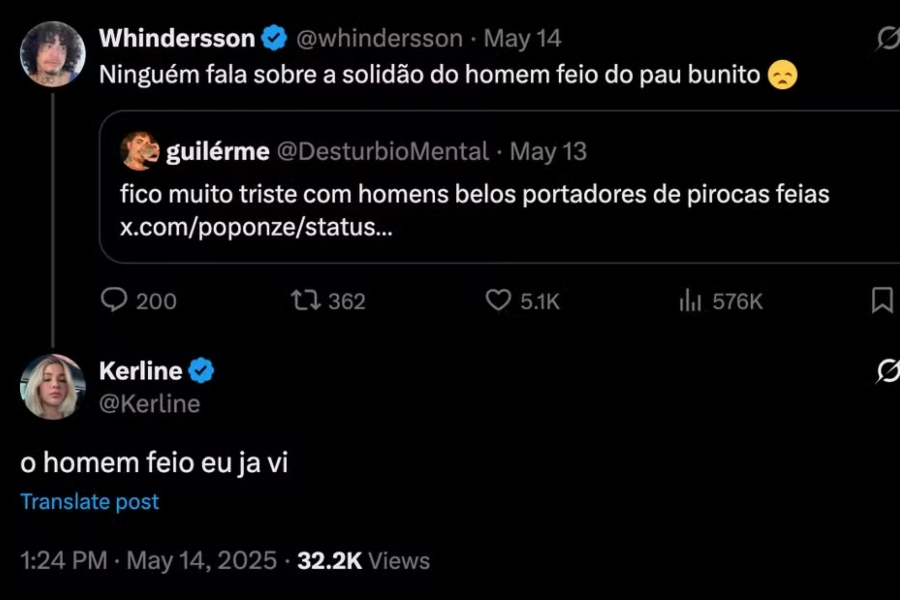Viewport: 900px width, 600px height.
Task: Click the Grok icon on Whindersson's tweet
Action: [886, 39]
